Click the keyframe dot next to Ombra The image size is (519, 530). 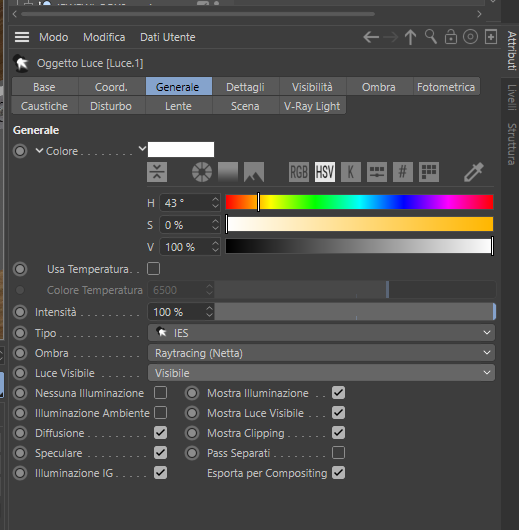click(x=20, y=353)
